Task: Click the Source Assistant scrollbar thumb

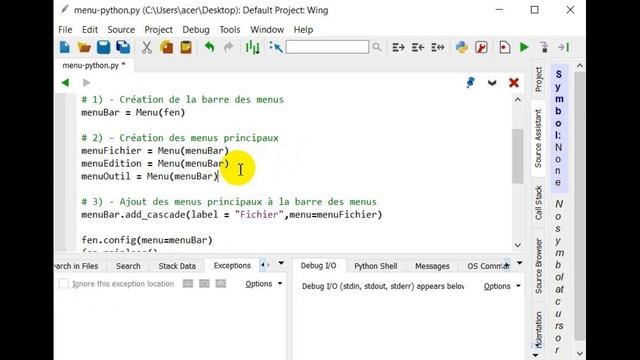Action: coord(580,206)
